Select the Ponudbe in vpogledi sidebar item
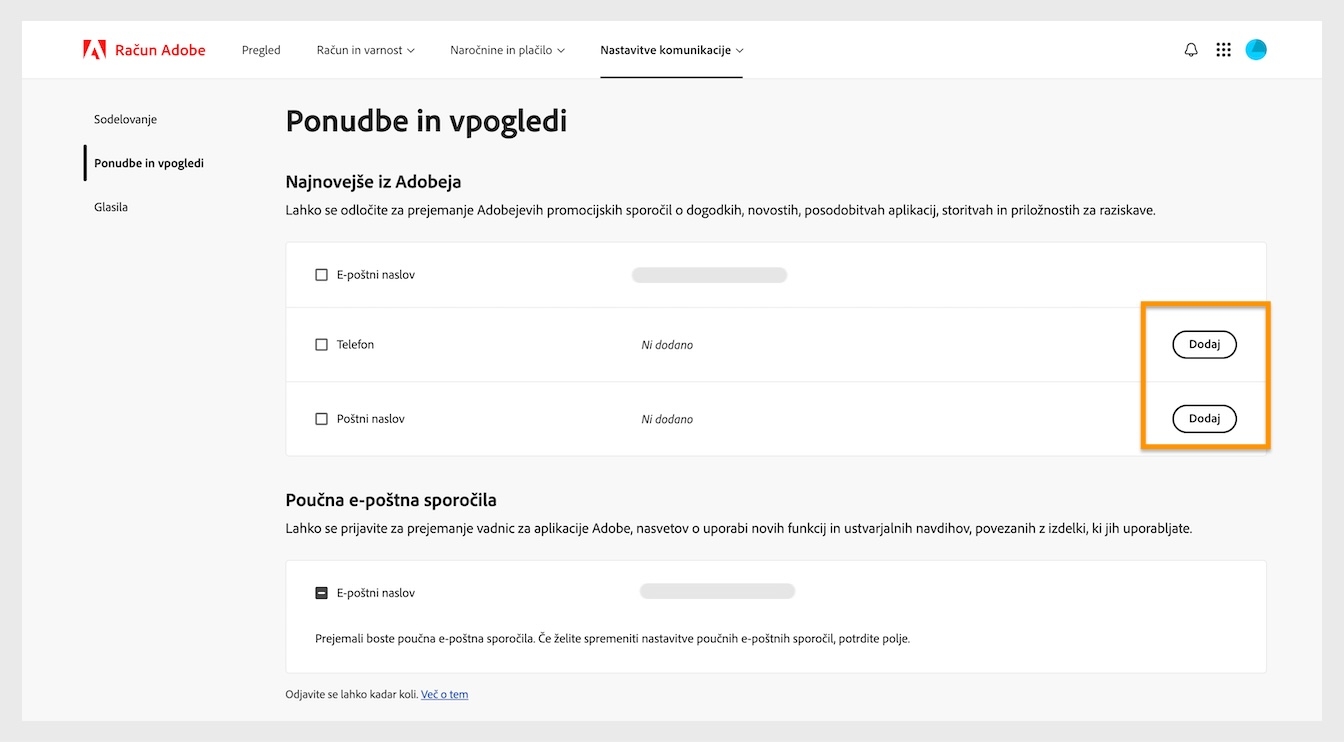This screenshot has width=1344, height=742. click(148, 163)
